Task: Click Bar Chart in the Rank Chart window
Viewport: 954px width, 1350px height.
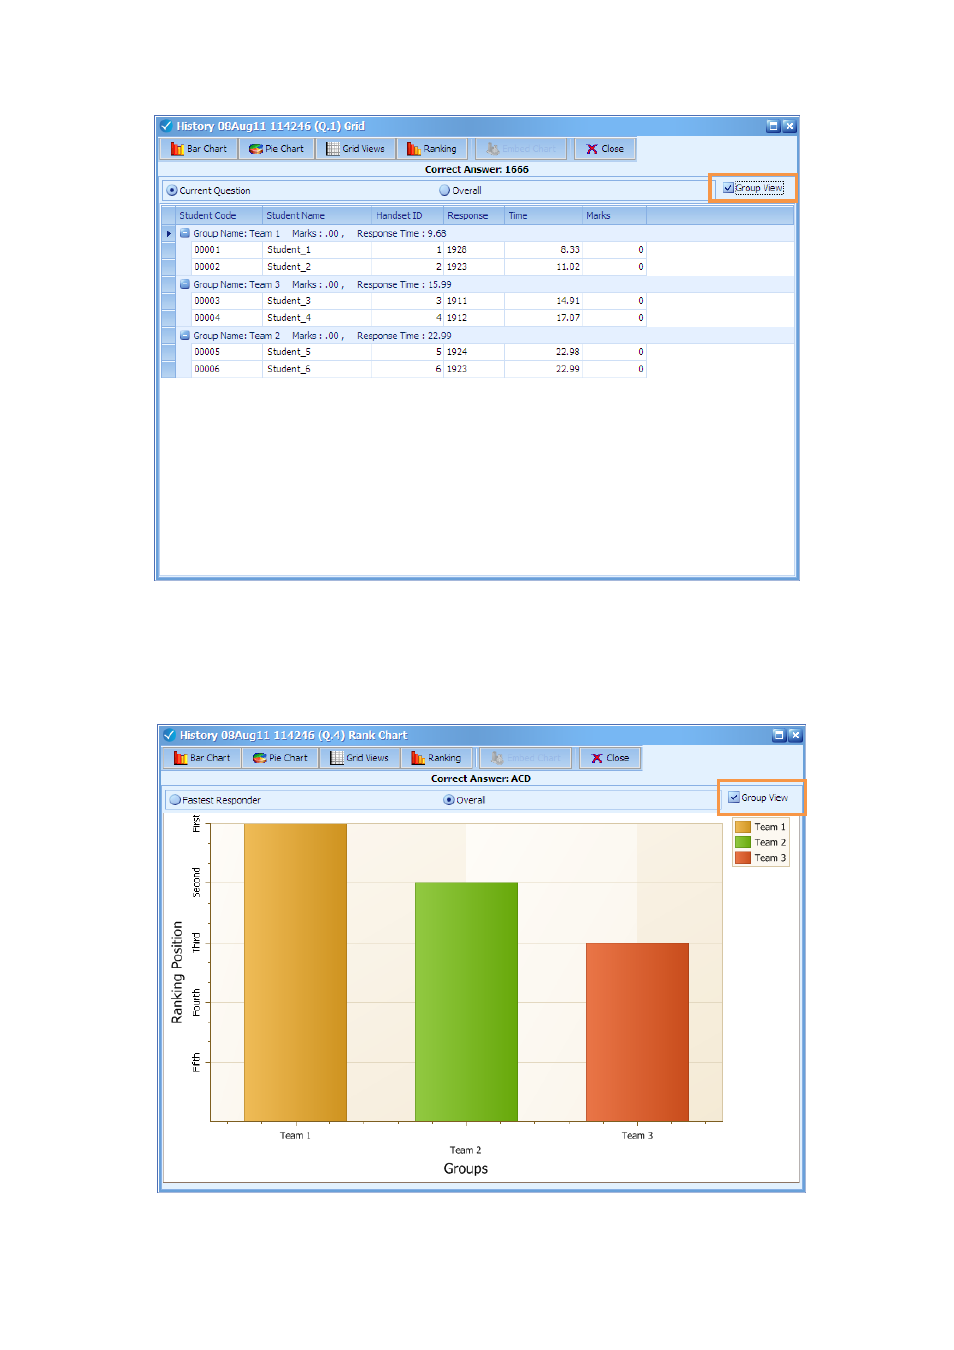Action: [x=202, y=758]
